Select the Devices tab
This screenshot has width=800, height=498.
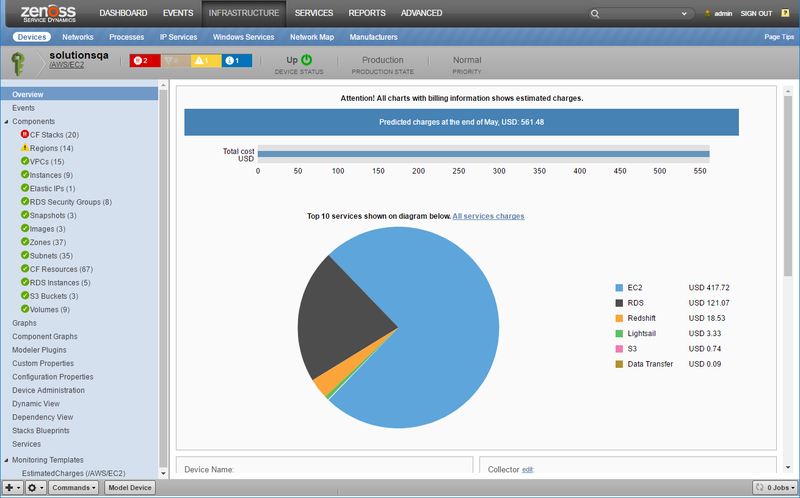click(32, 37)
